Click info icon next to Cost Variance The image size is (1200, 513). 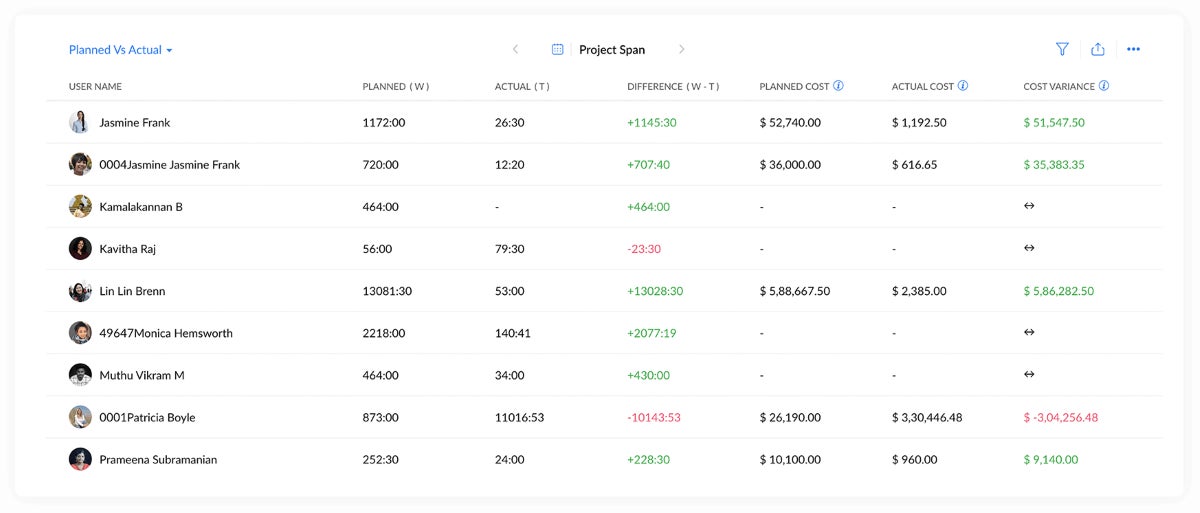(1104, 86)
